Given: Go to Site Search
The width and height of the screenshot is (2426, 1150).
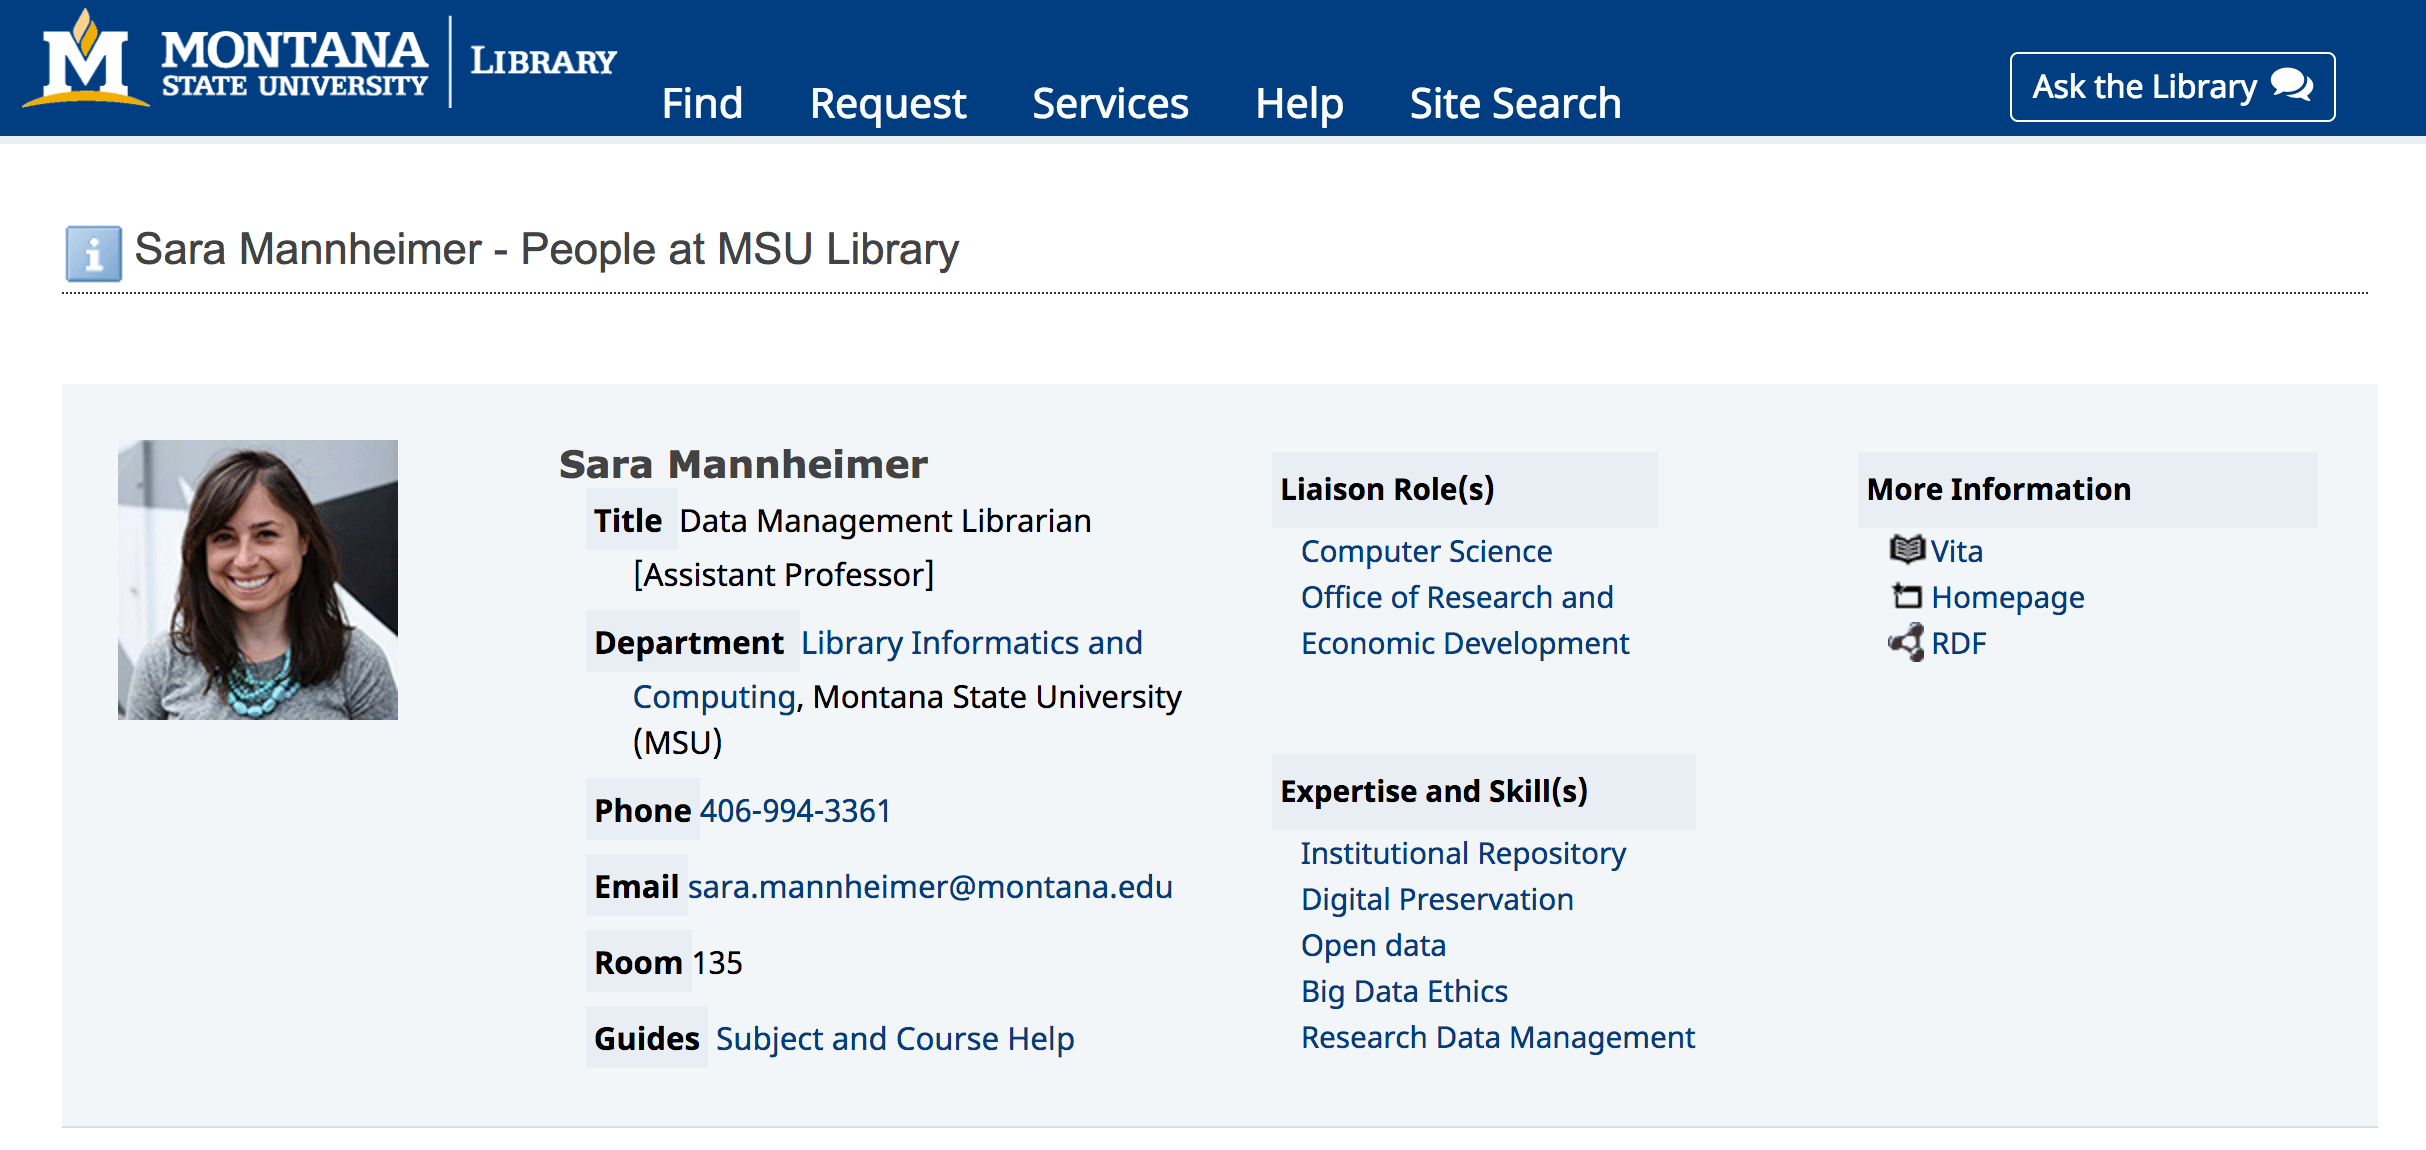Looking at the screenshot, I should [1515, 103].
